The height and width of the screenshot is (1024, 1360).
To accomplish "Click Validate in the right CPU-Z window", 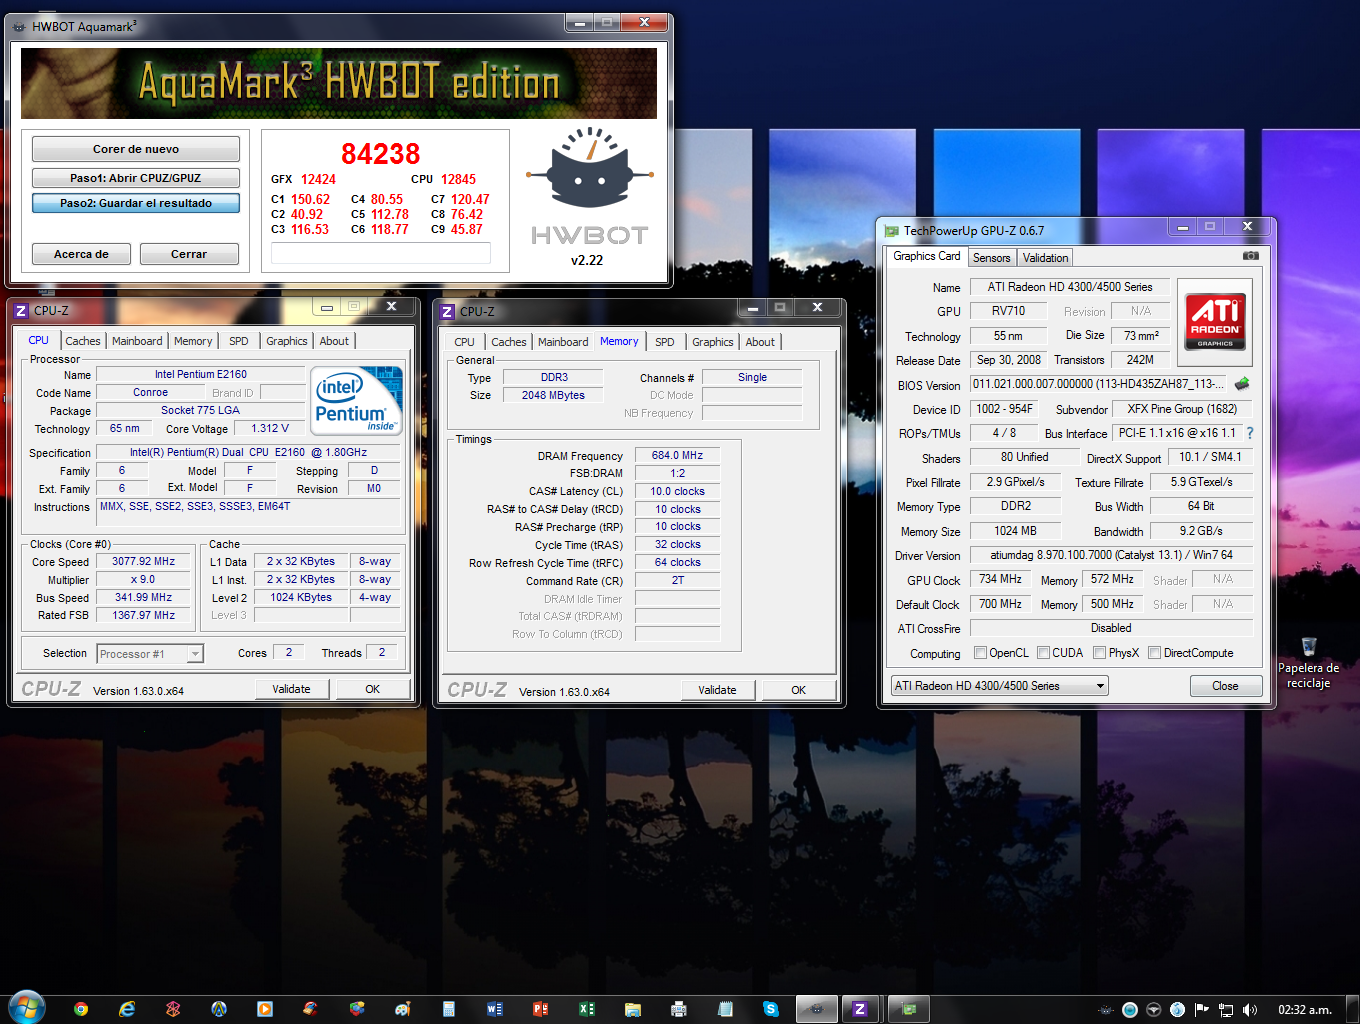I will tap(717, 690).
